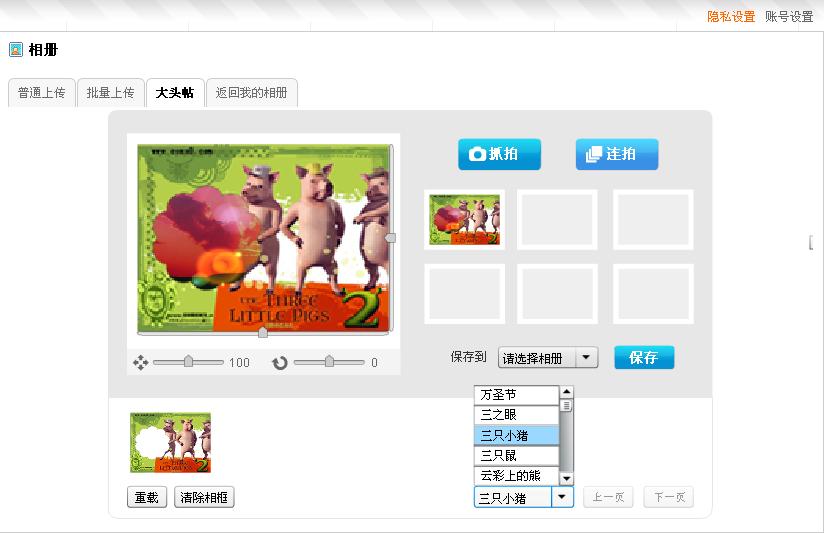Choose highlighted 三只小猪 list option

[x=516, y=435]
